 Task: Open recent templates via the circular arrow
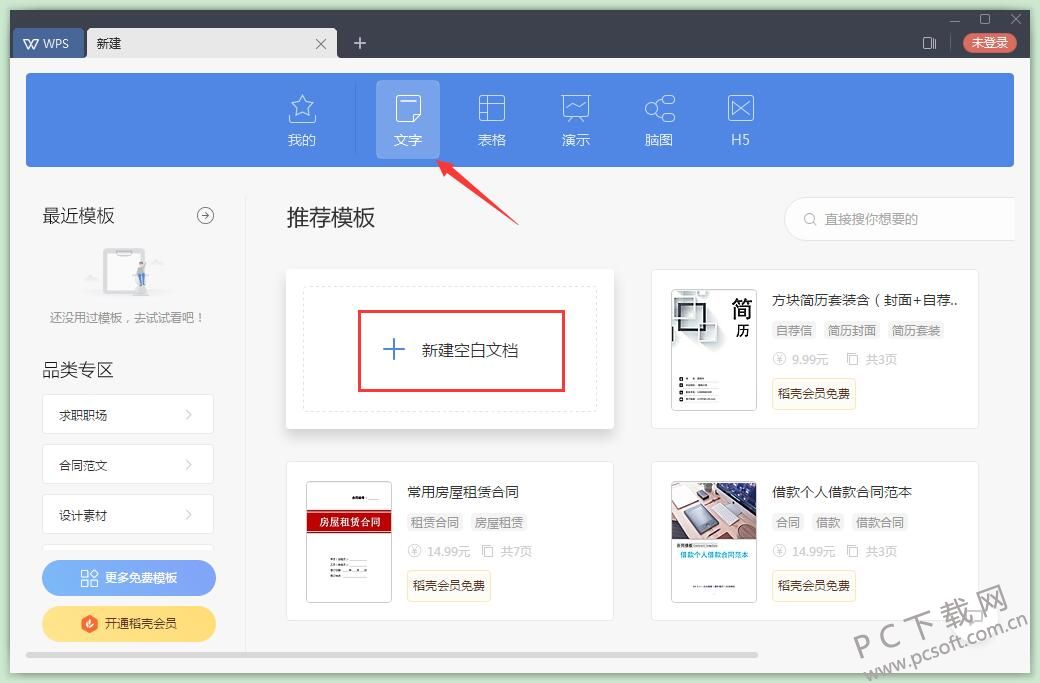[205, 215]
